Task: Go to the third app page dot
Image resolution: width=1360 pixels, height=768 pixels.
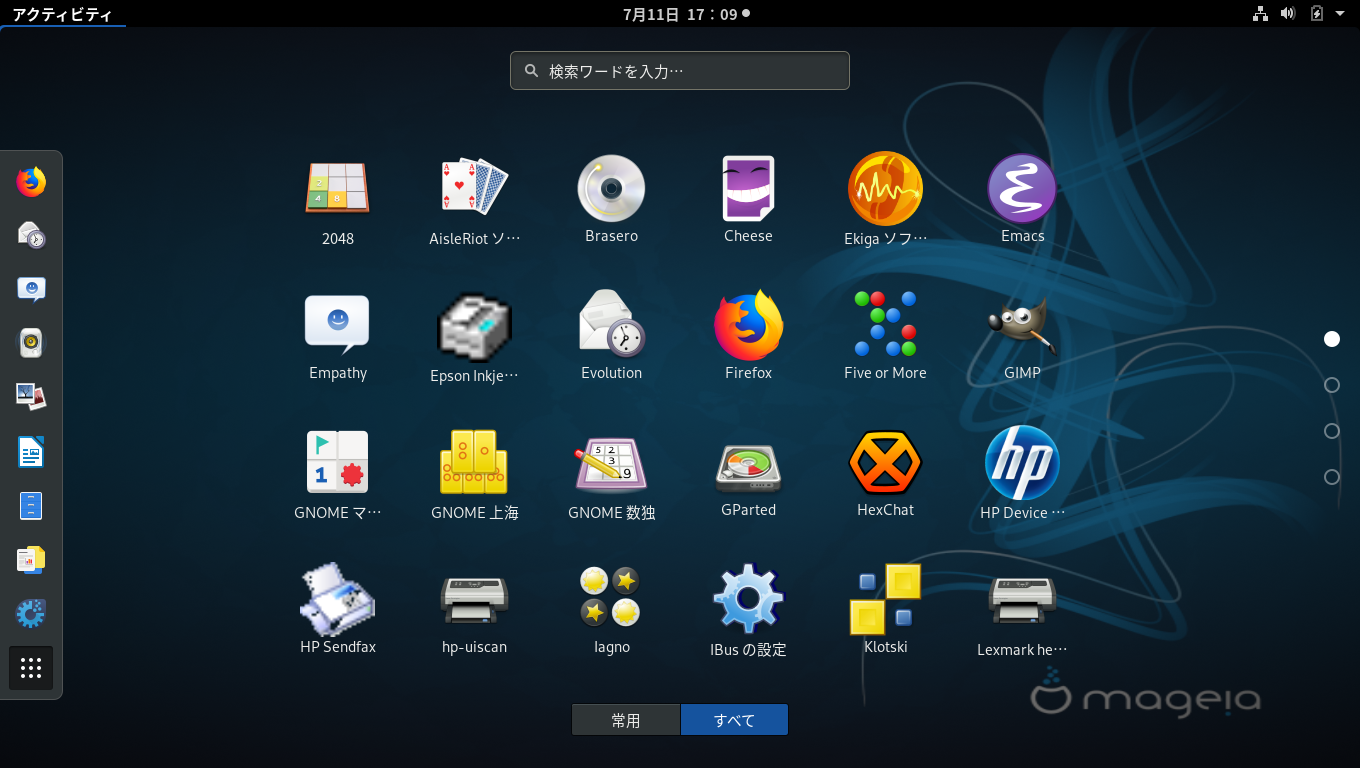Action: [x=1332, y=431]
